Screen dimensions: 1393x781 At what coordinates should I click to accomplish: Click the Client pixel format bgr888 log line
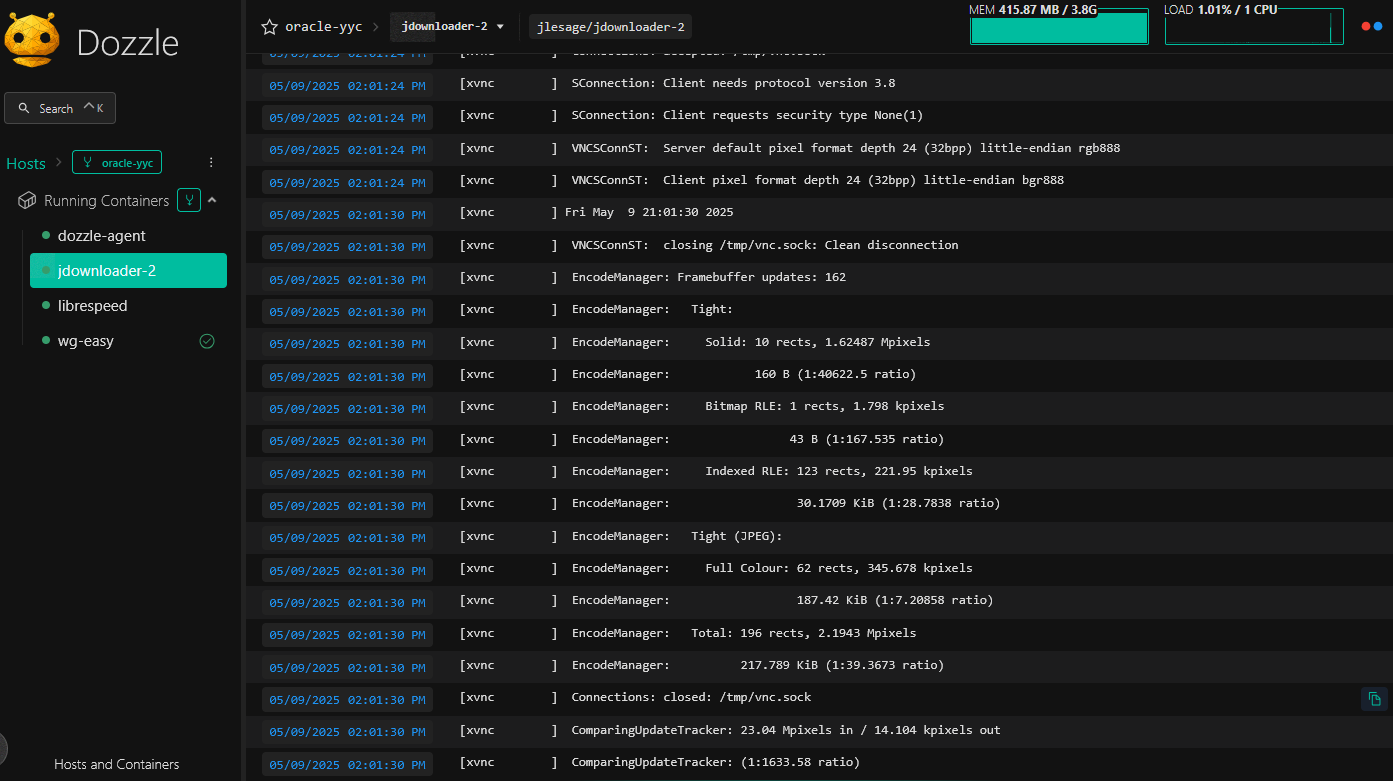(x=819, y=181)
